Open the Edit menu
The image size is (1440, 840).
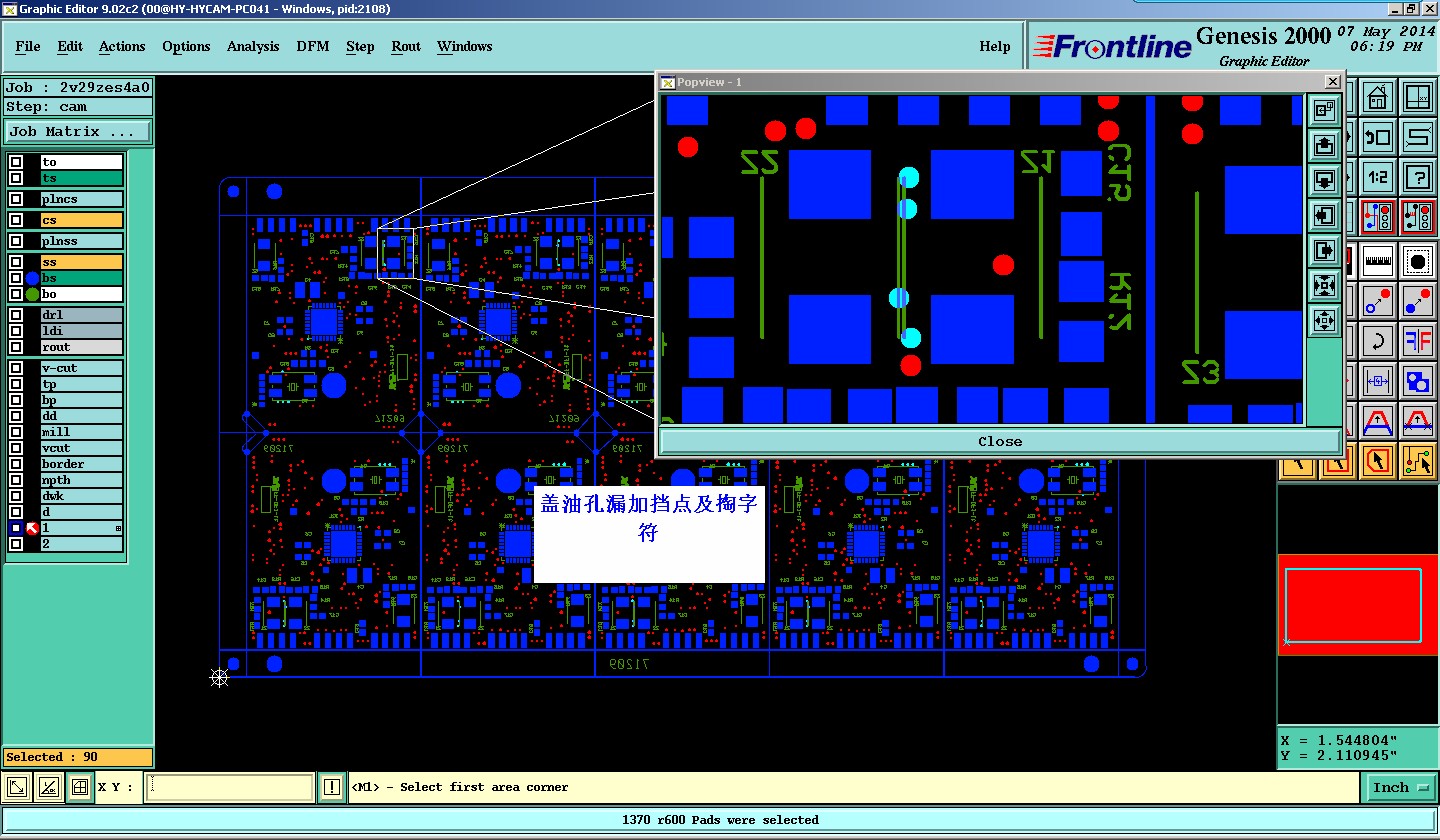click(70, 46)
